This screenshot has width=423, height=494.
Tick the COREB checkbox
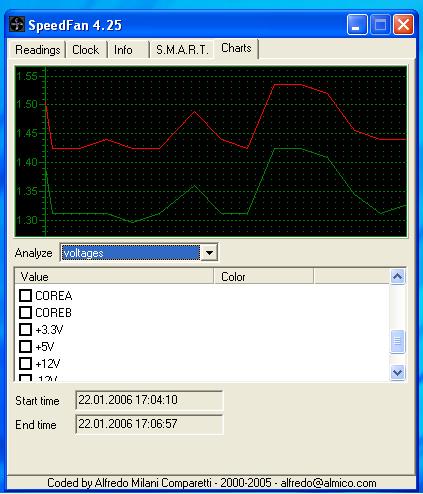pyautogui.click(x=25, y=312)
